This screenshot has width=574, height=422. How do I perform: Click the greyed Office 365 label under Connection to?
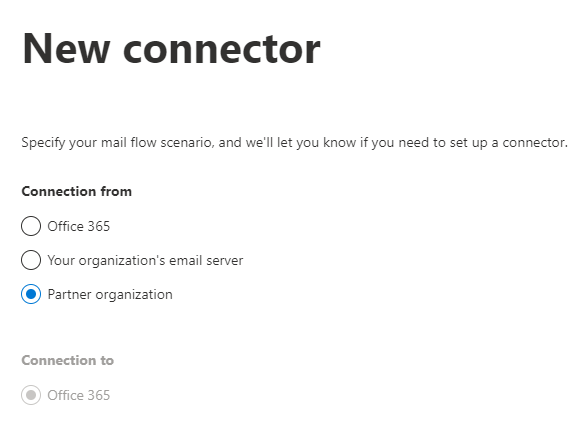pyautogui.click(x=79, y=395)
